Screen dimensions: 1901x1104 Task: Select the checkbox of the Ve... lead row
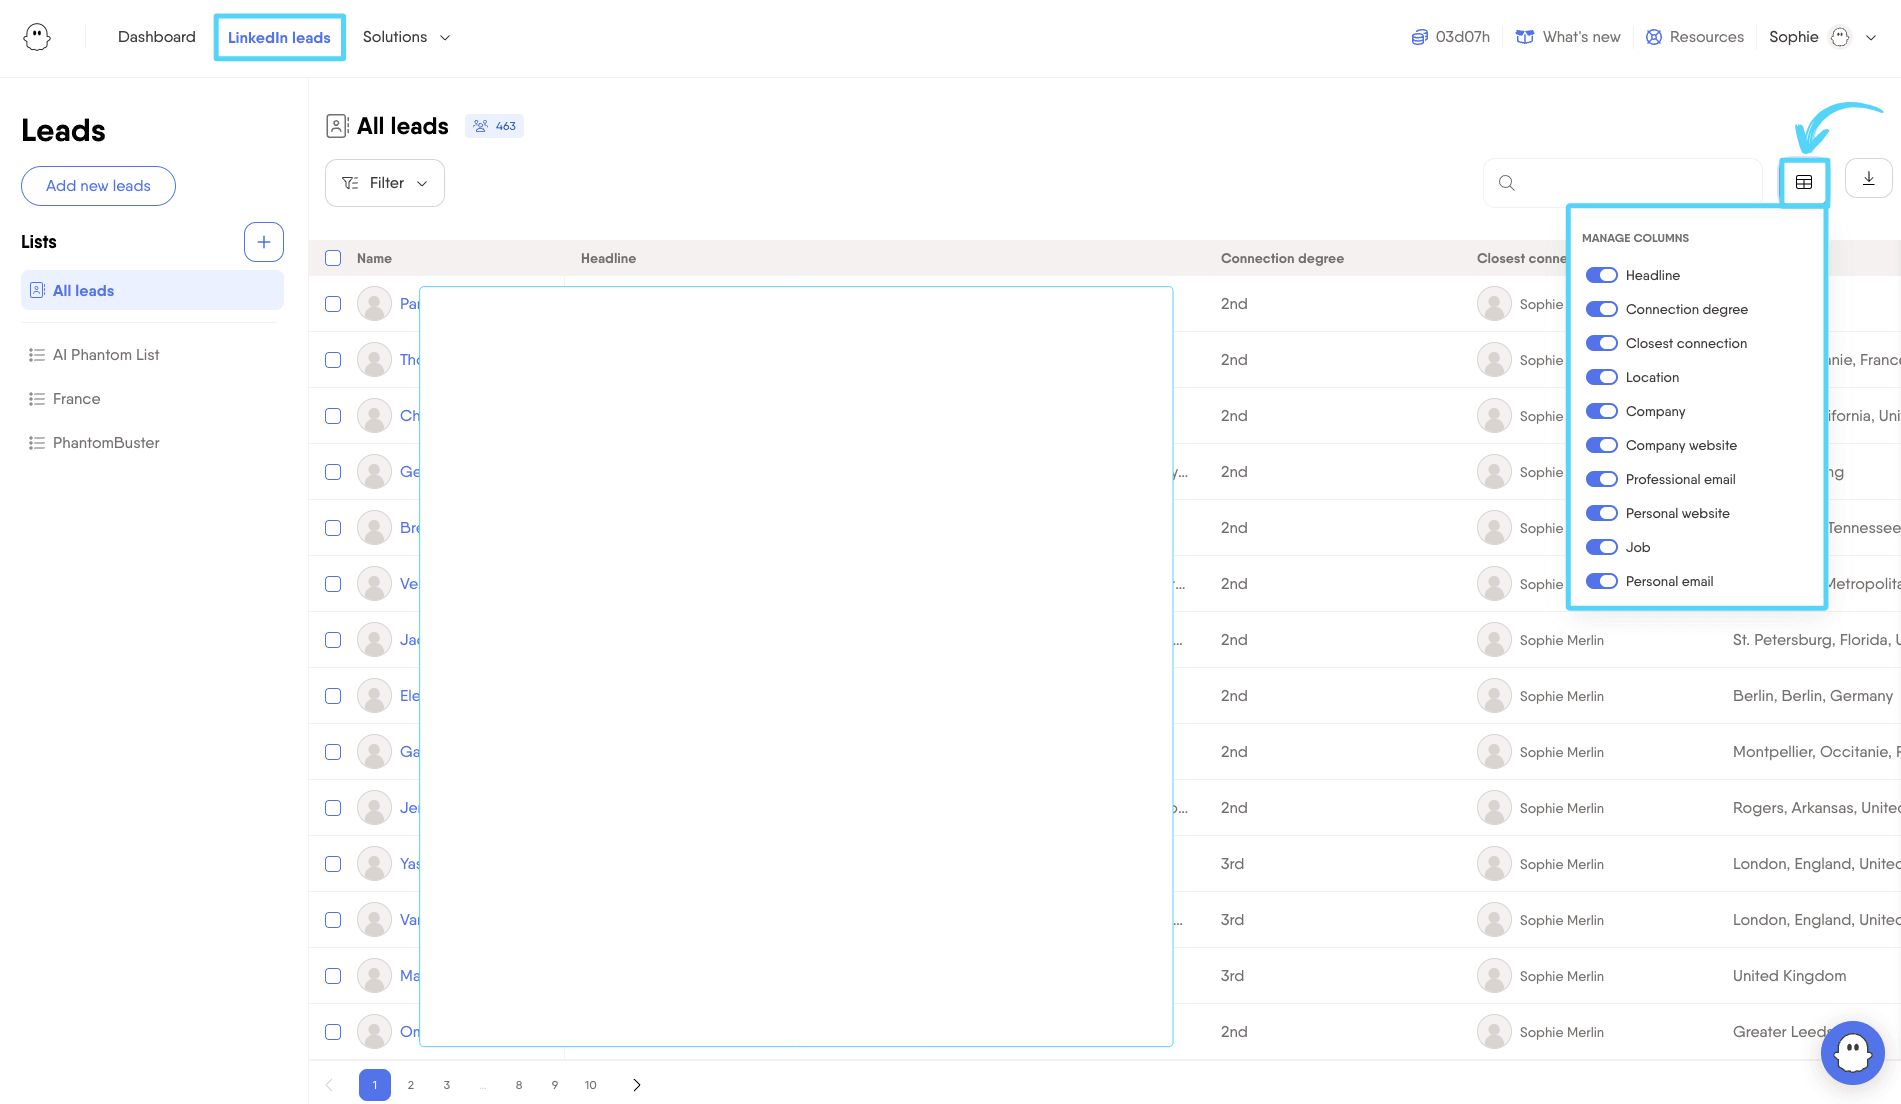tap(333, 584)
